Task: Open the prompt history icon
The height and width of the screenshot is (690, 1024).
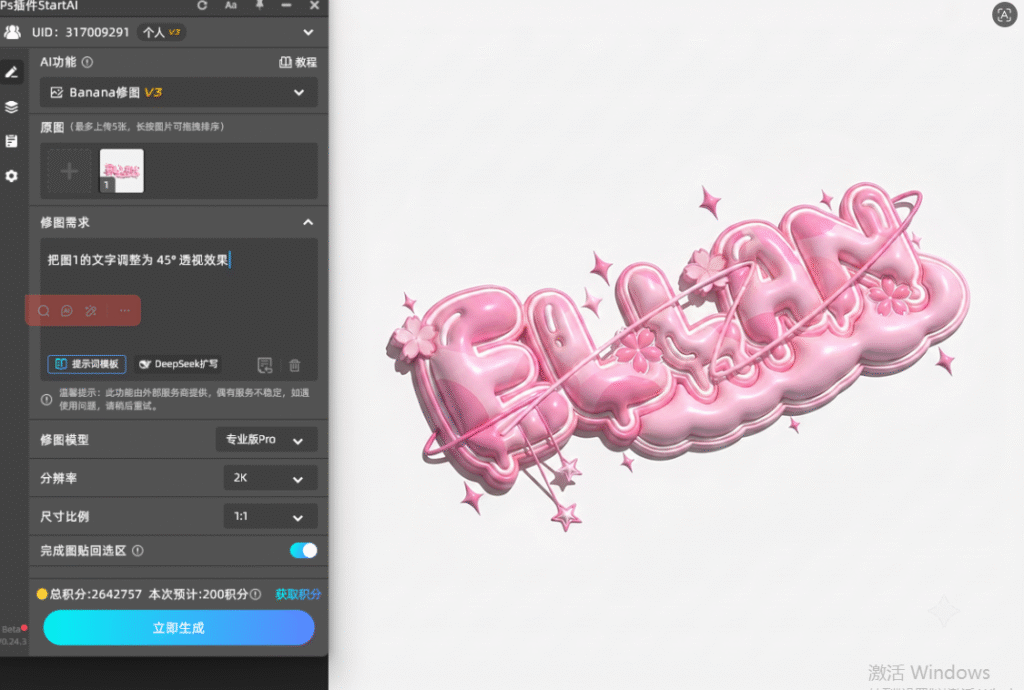Action: [264, 365]
